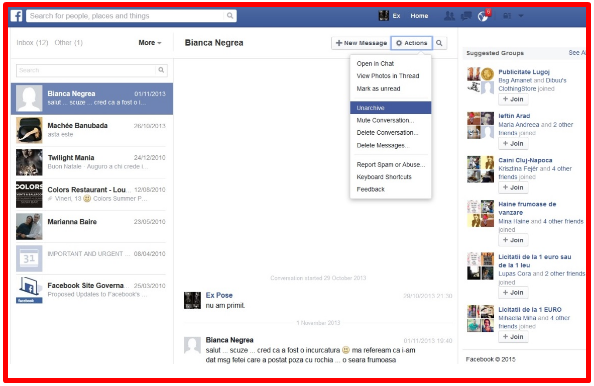
Task: Switch to Inbox (12) tab
Action: pyautogui.click(x=32, y=43)
